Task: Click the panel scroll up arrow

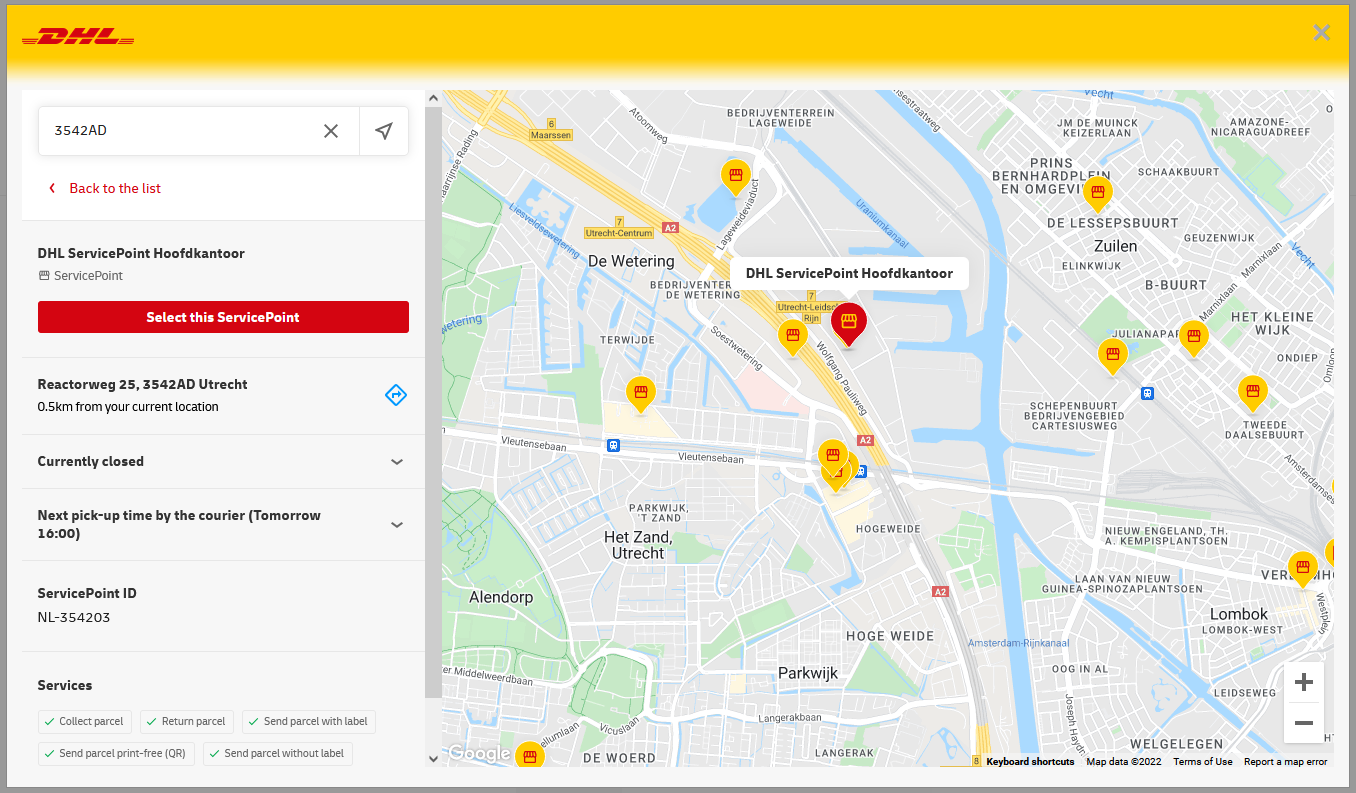Action: point(433,98)
